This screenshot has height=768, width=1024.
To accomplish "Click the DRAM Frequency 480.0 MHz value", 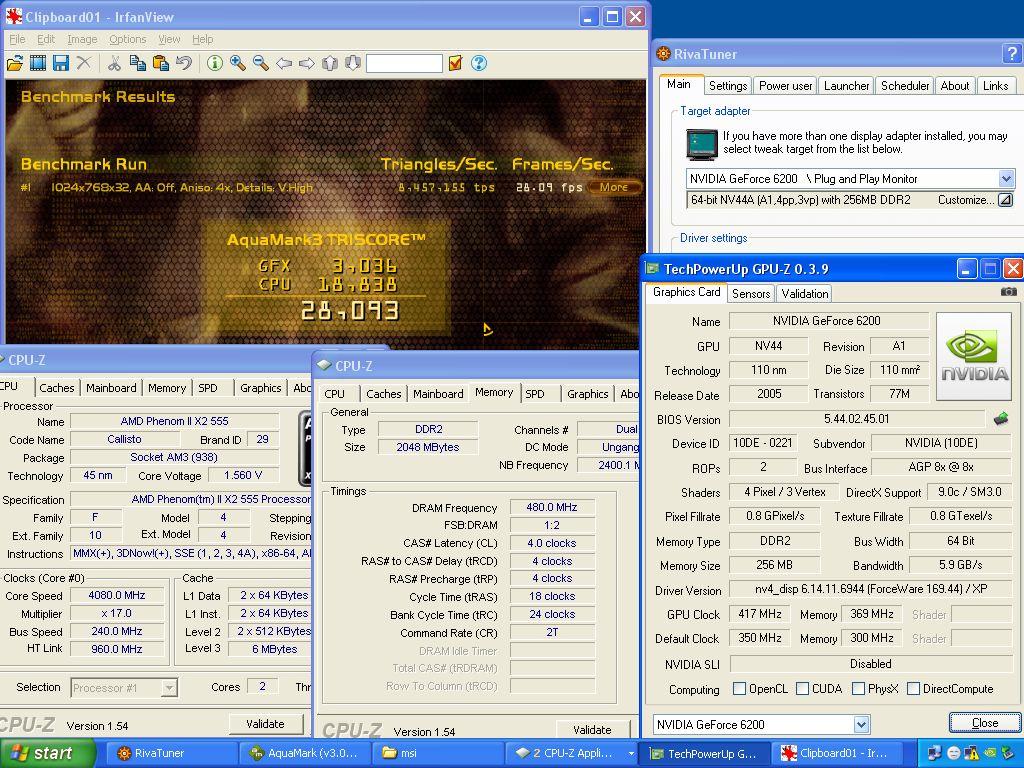I will tap(552, 507).
